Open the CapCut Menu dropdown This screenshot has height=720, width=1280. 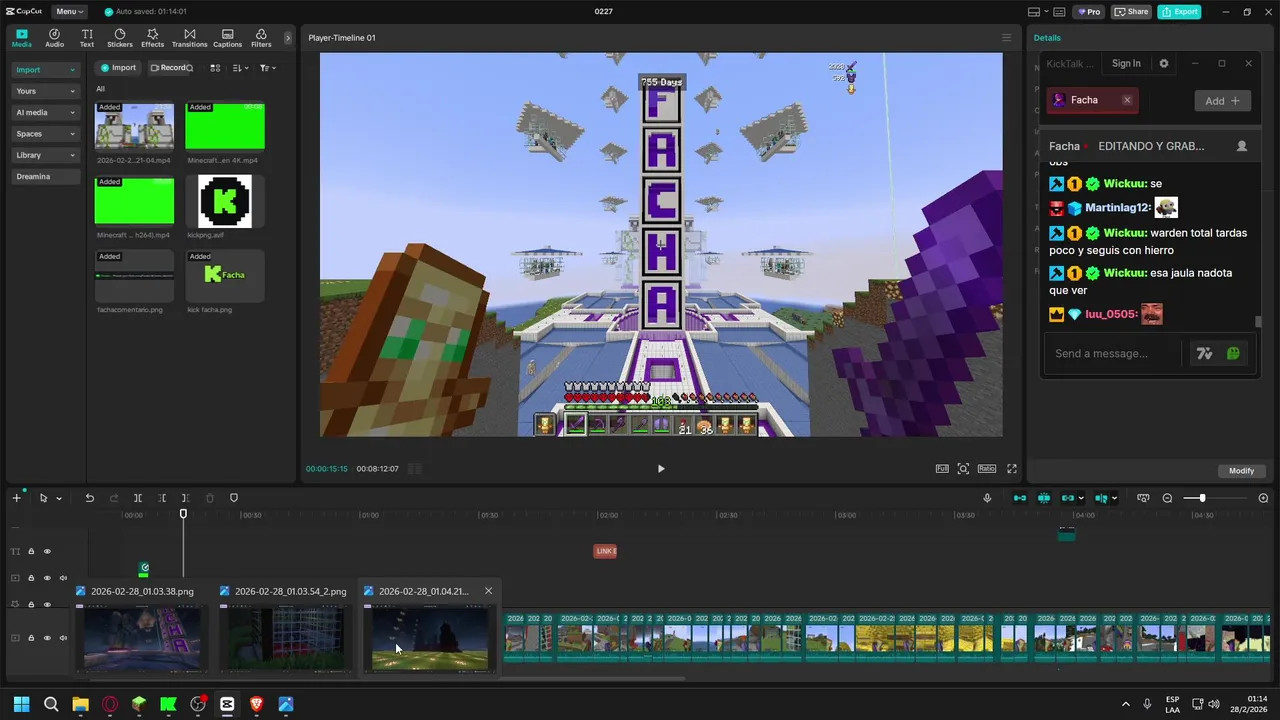[69, 11]
